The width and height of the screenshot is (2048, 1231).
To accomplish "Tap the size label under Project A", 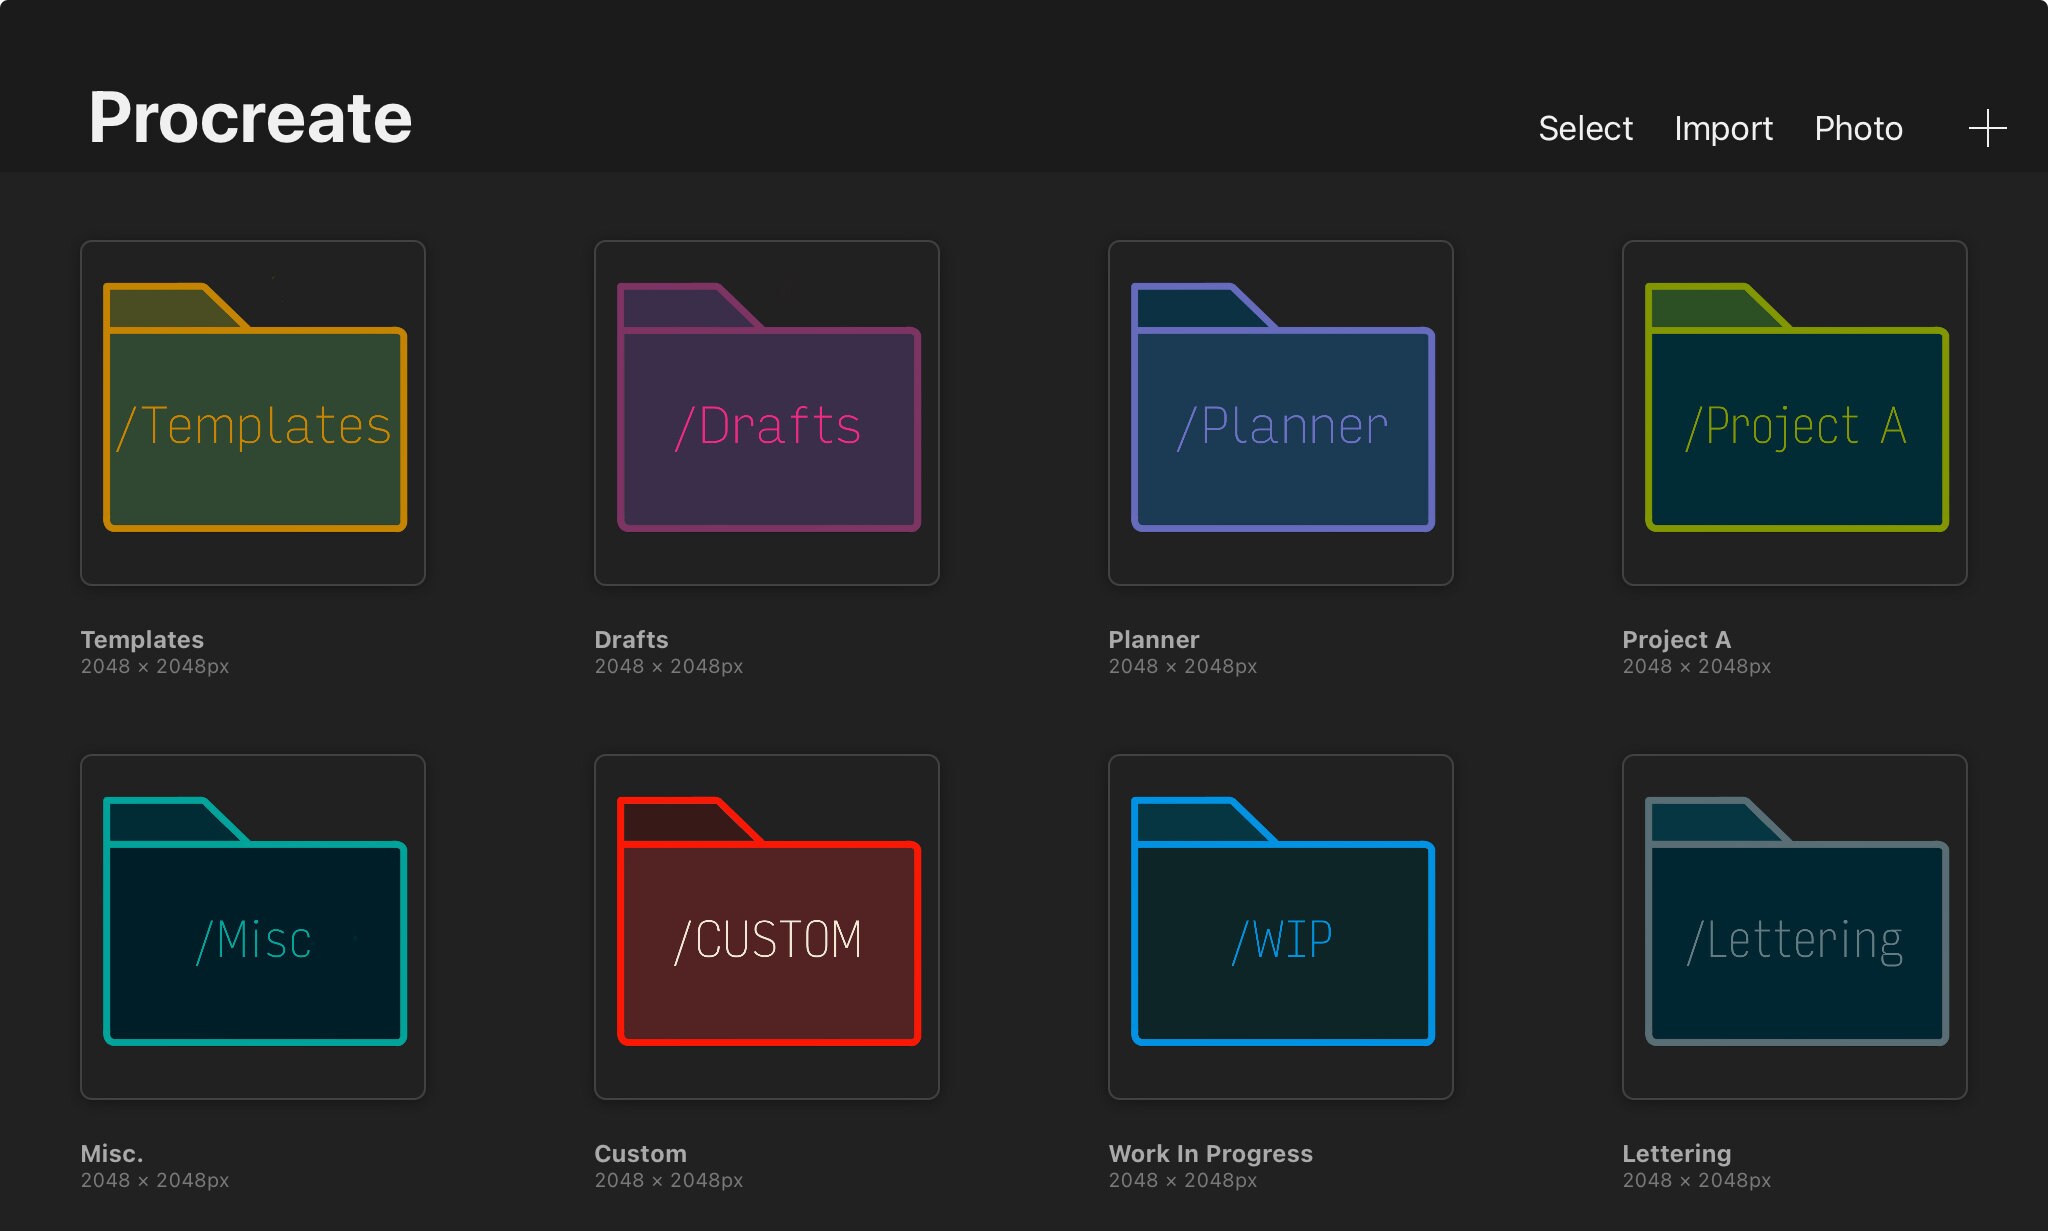I will point(1697,666).
